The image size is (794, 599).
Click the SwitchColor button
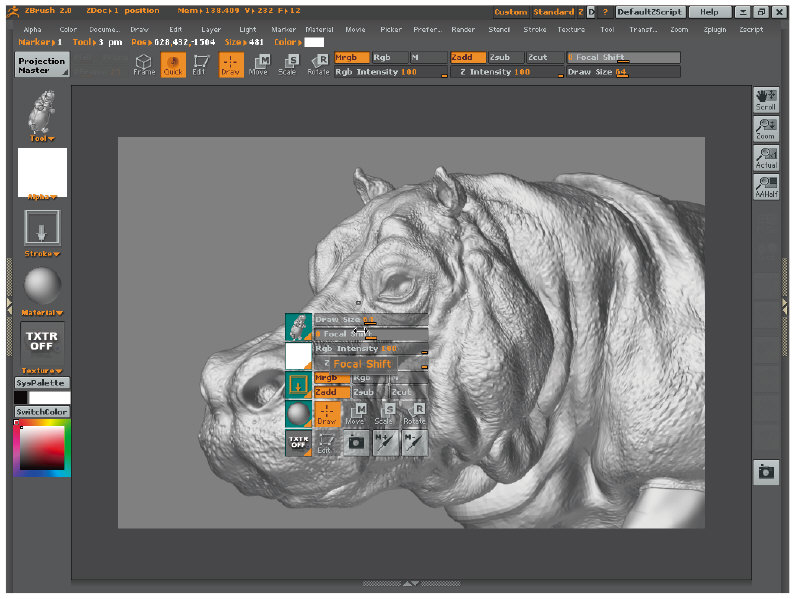(41, 411)
